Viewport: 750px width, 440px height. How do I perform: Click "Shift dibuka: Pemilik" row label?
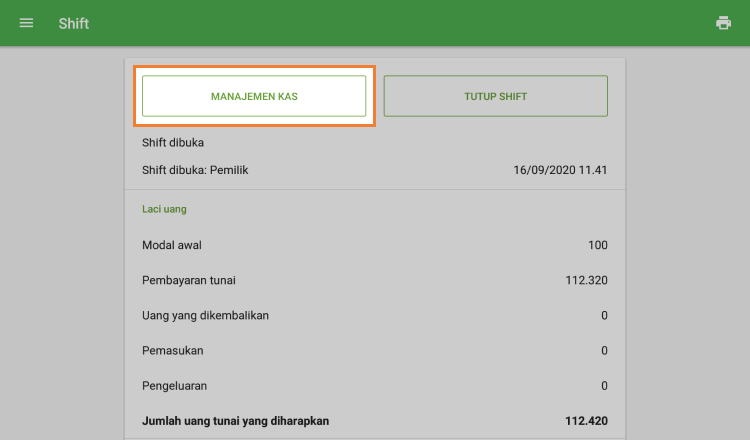(x=195, y=170)
